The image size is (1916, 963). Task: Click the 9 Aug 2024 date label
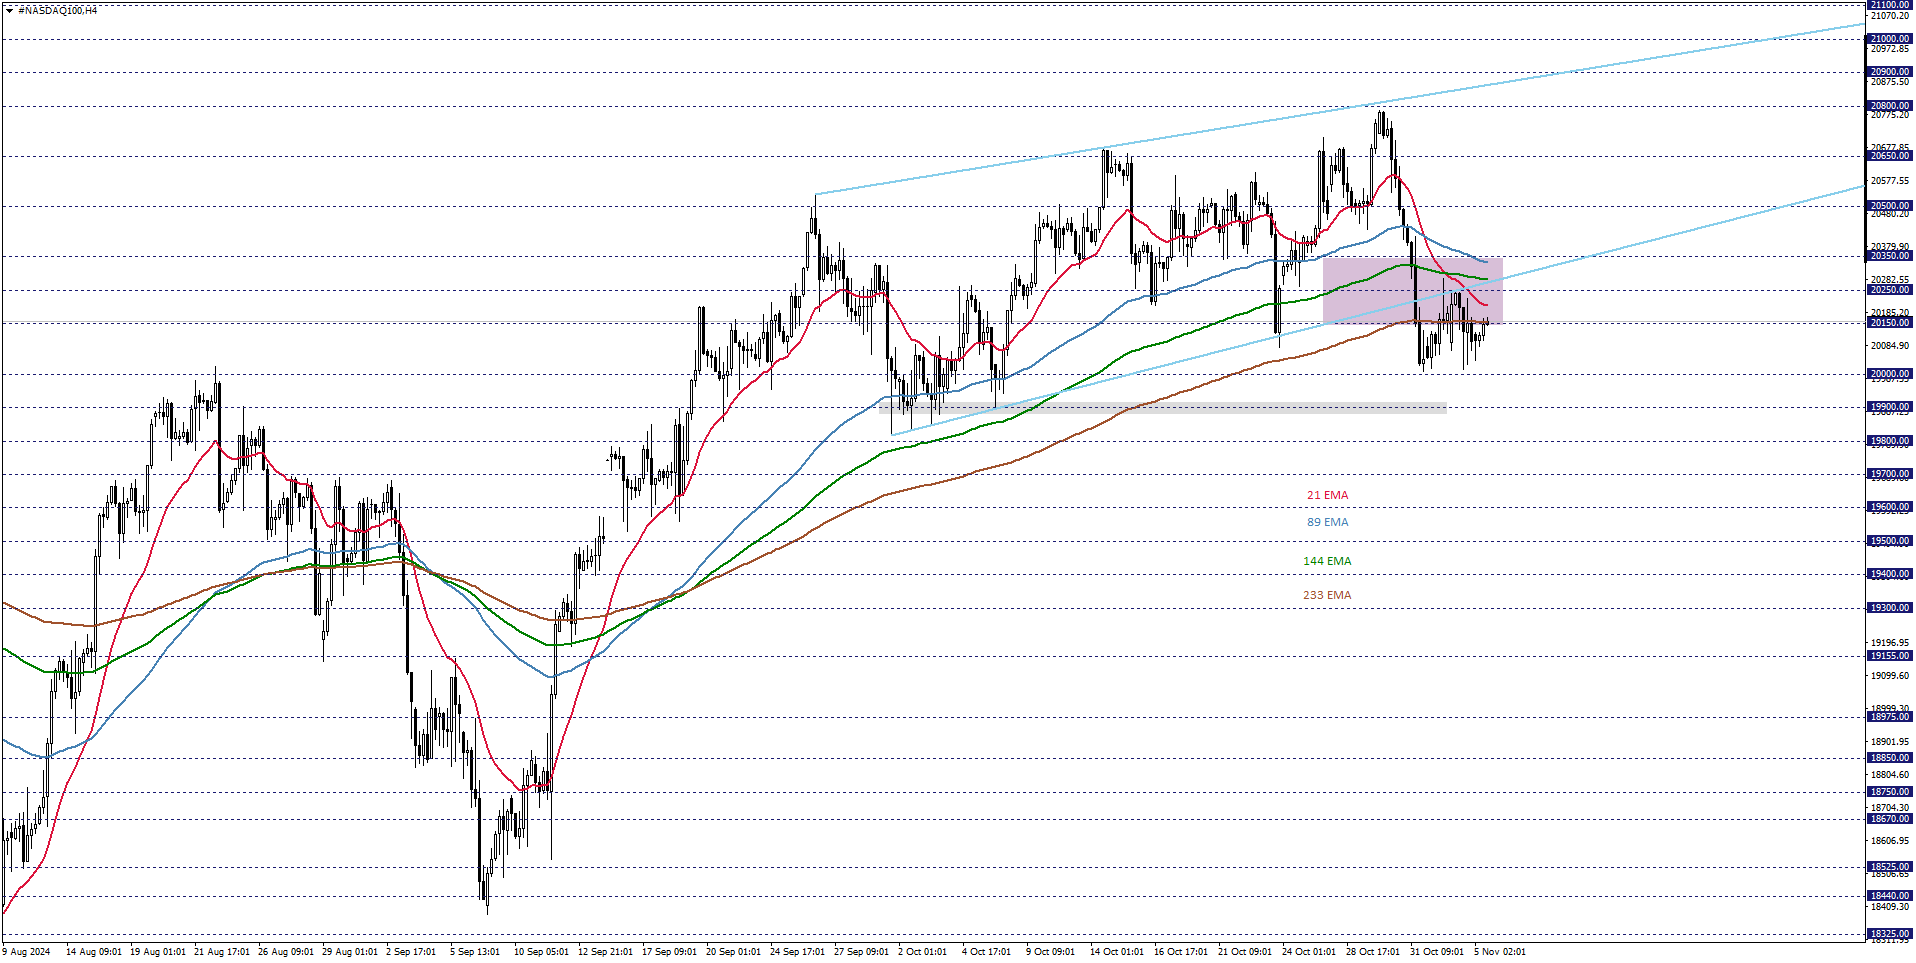tap(27, 952)
